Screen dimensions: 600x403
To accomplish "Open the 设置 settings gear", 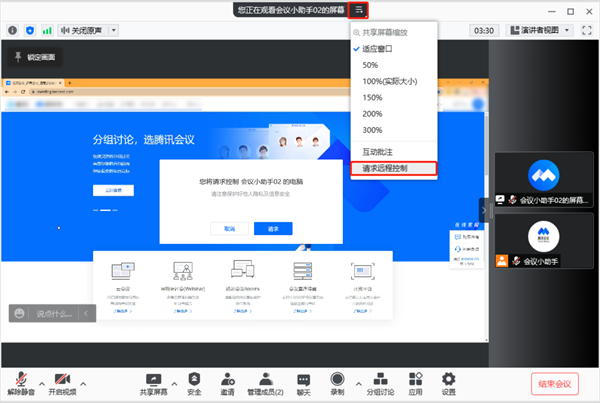I will [x=449, y=381].
